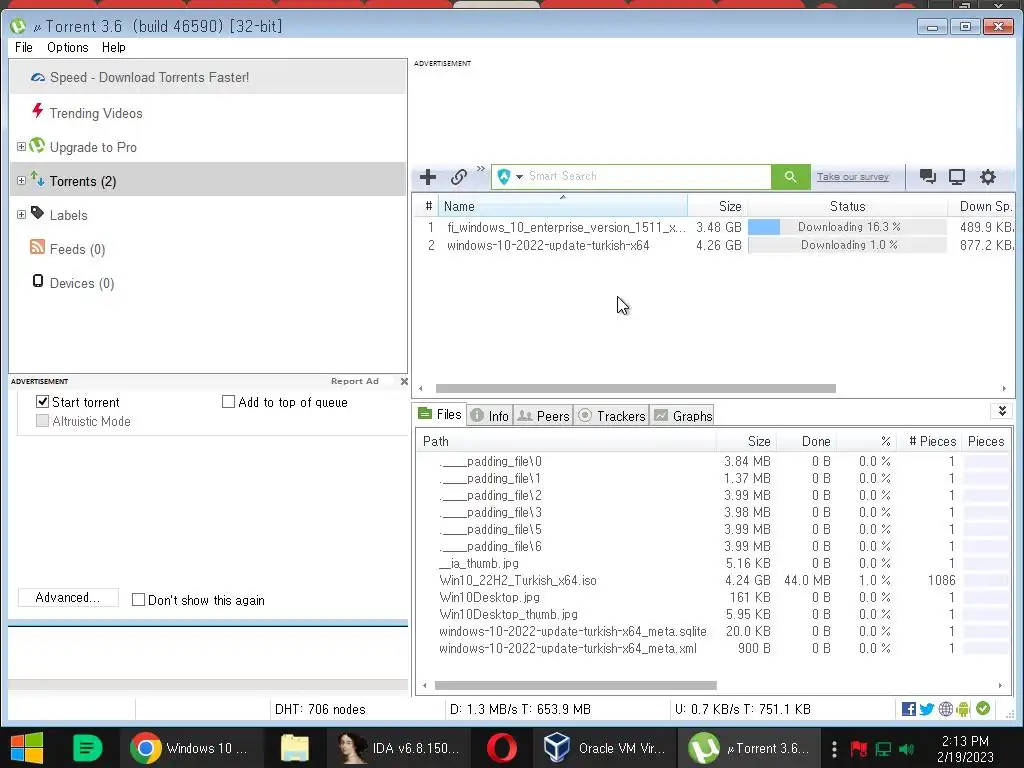
Task: Select windows-10-2022-update-turkish-x64 torrent row
Action: click(x=714, y=246)
